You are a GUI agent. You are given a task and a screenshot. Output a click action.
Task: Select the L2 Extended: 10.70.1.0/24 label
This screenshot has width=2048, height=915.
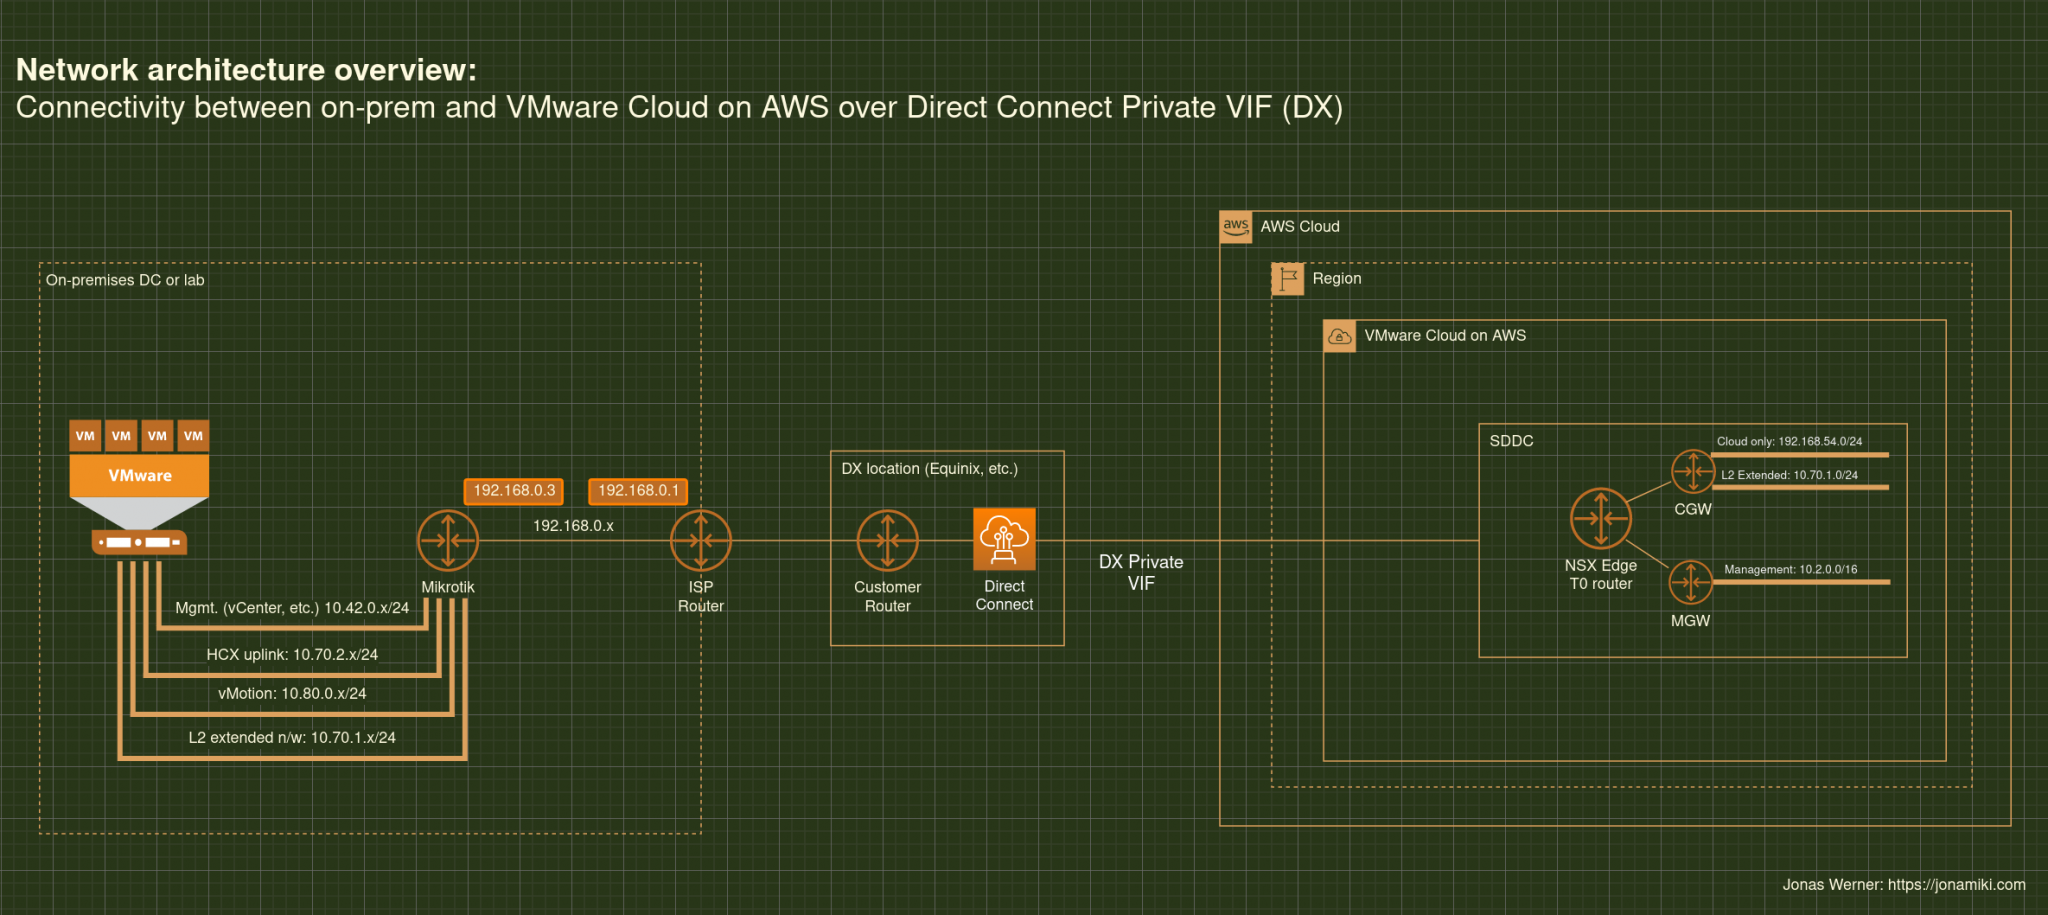(x=1788, y=476)
